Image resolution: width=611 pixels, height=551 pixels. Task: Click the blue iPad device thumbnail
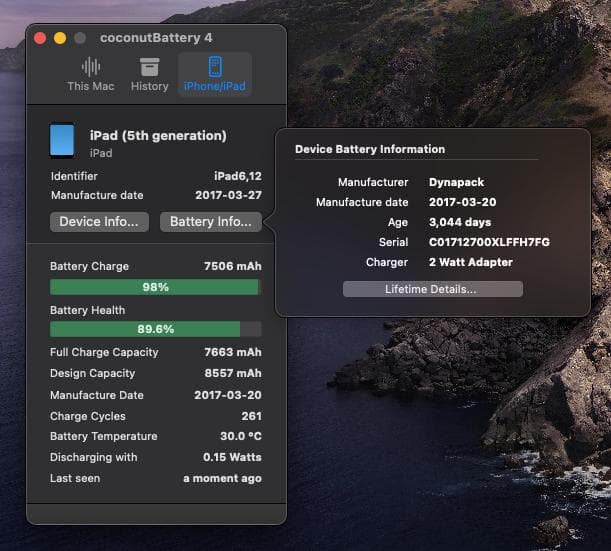(62, 141)
